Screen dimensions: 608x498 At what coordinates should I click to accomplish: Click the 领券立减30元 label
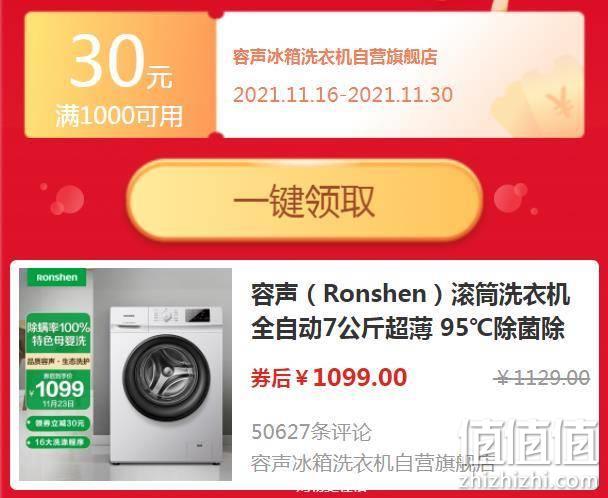tap(58, 423)
